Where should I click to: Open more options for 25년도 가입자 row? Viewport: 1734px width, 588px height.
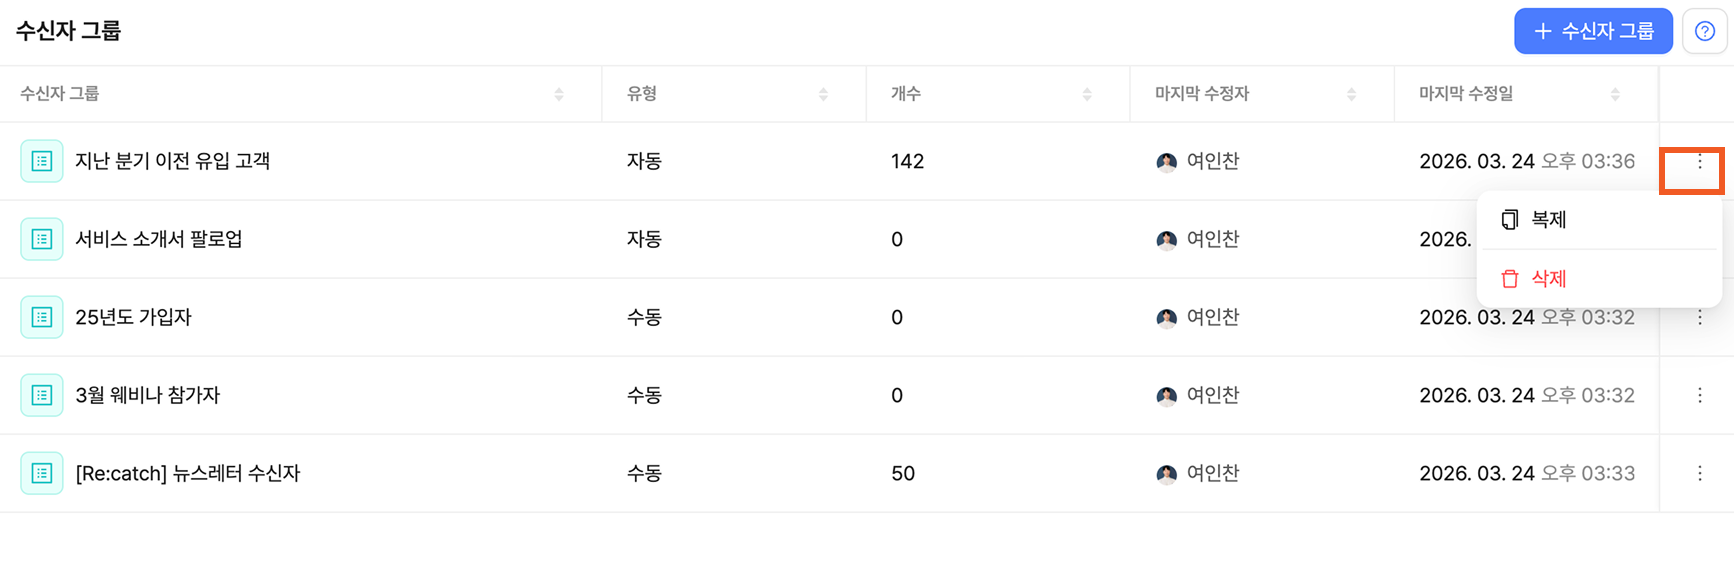click(x=1699, y=318)
